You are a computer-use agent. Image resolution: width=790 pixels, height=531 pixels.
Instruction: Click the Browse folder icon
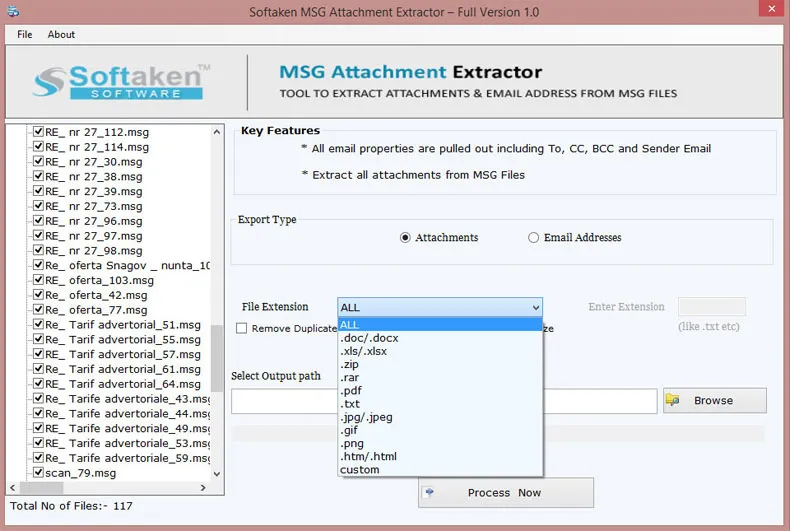673,400
